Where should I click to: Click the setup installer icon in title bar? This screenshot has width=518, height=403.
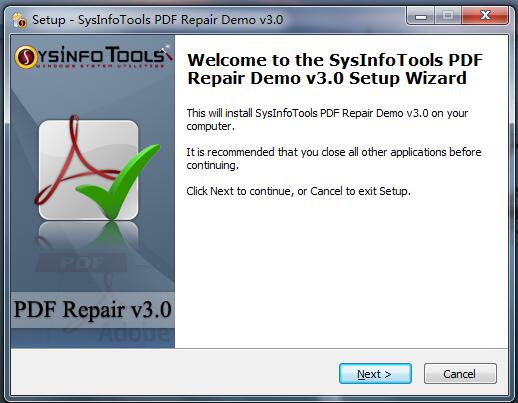19,20
